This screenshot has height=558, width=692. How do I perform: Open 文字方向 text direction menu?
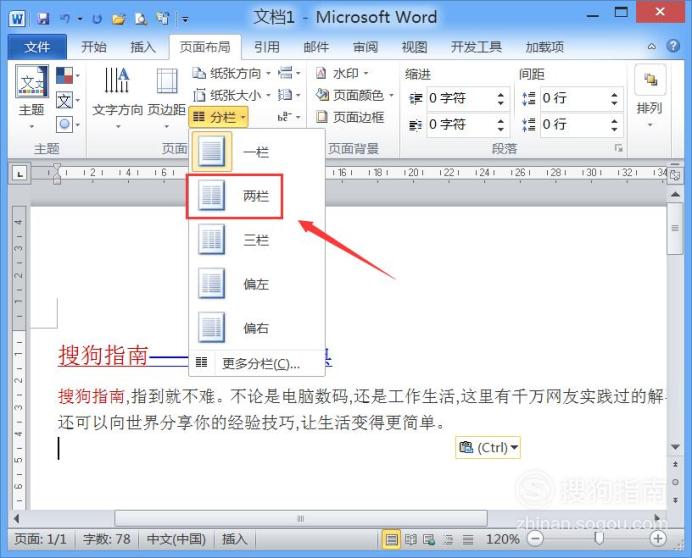[117, 98]
